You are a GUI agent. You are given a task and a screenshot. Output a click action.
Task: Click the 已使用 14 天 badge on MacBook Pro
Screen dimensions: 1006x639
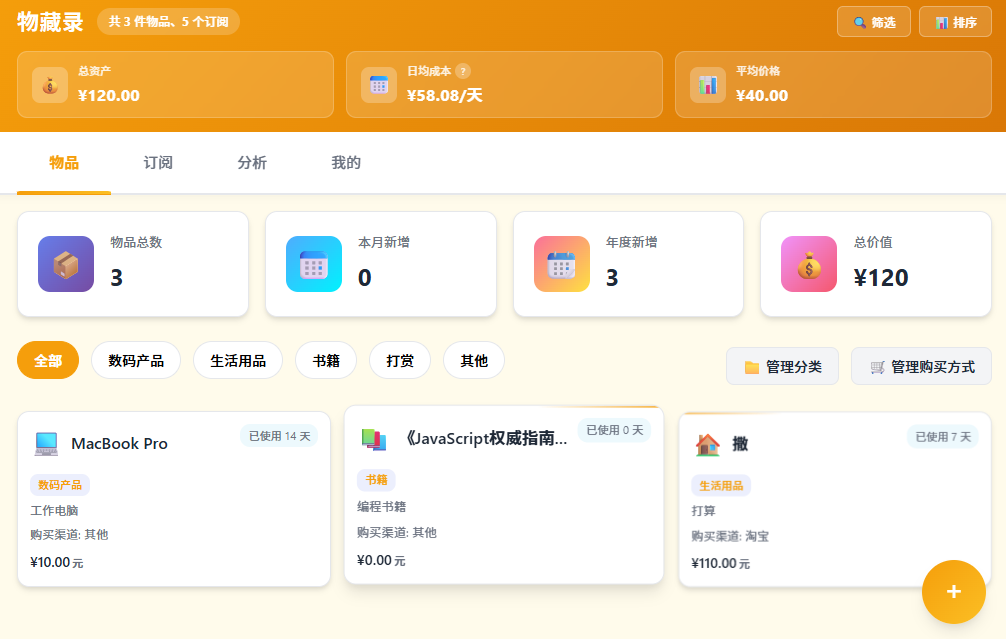(279, 436)
